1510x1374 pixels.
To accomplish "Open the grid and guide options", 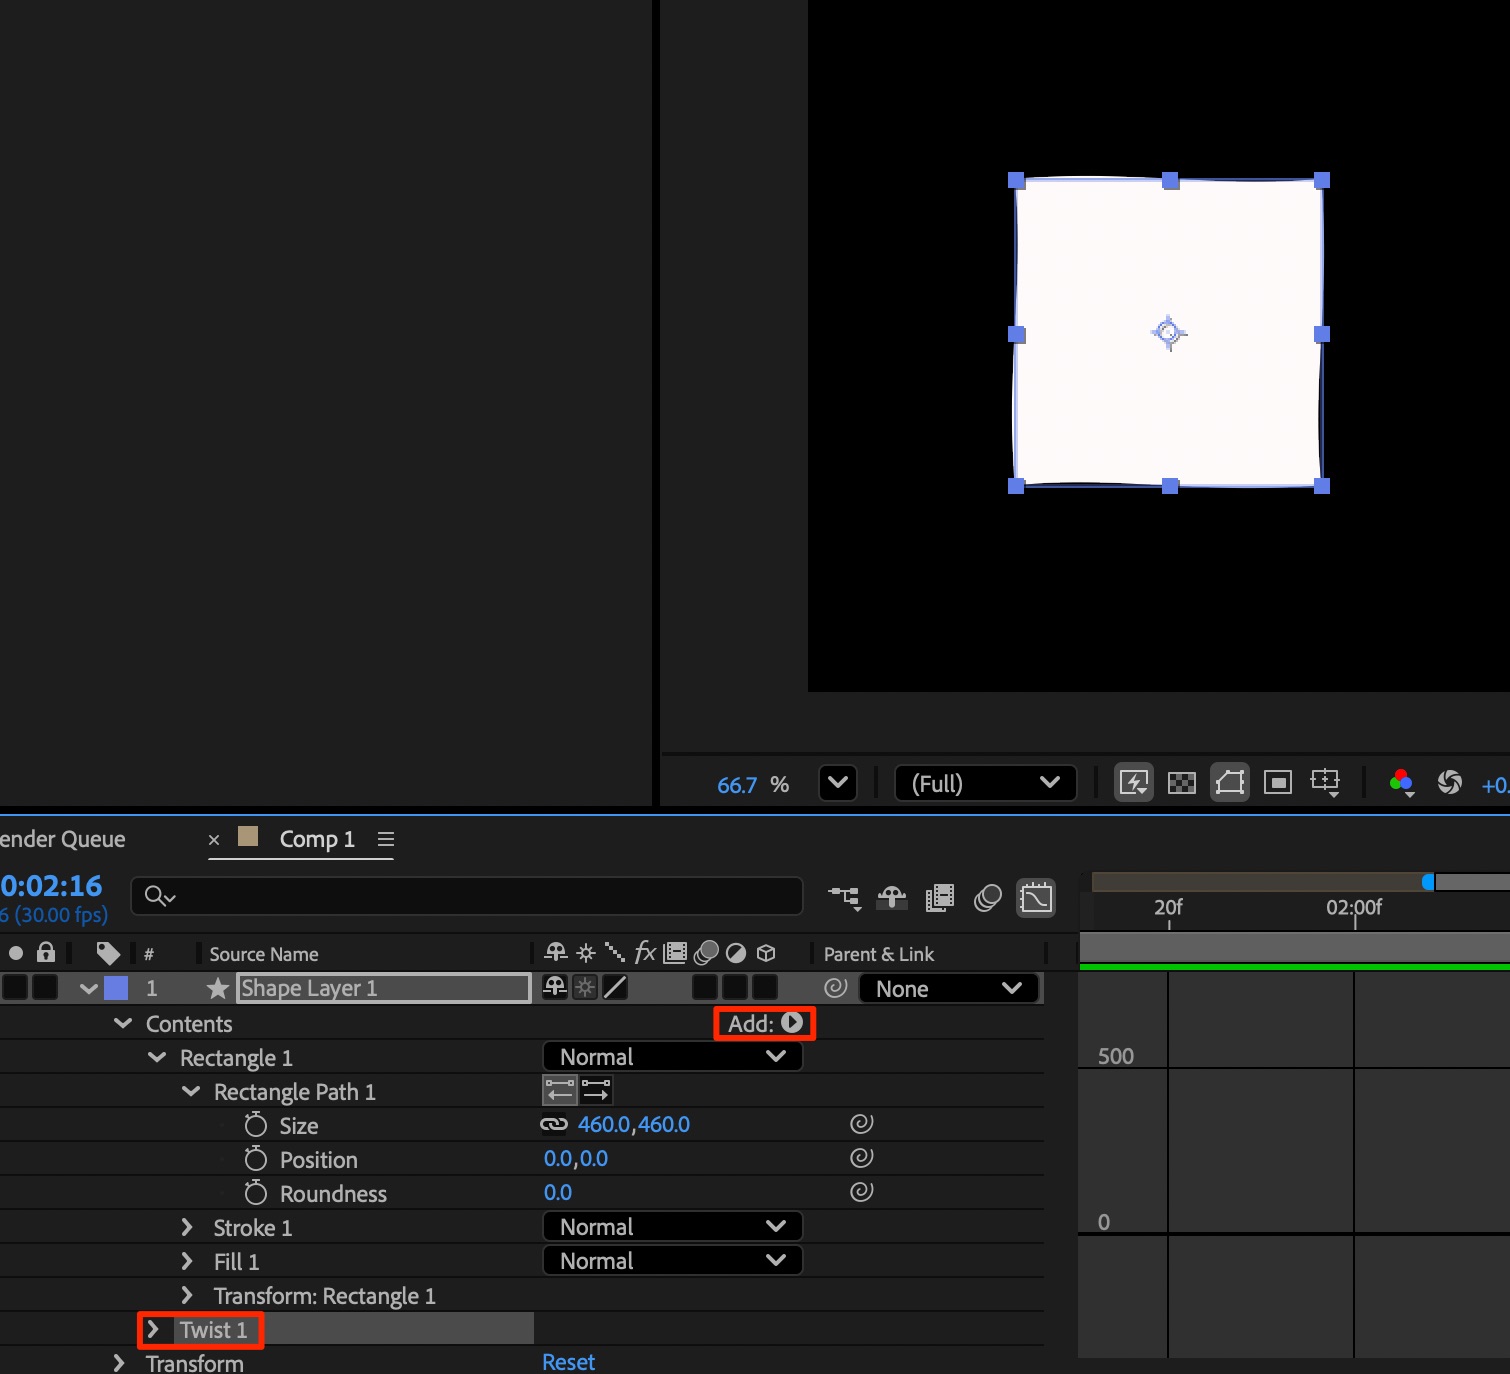I will pos(1326,783).
